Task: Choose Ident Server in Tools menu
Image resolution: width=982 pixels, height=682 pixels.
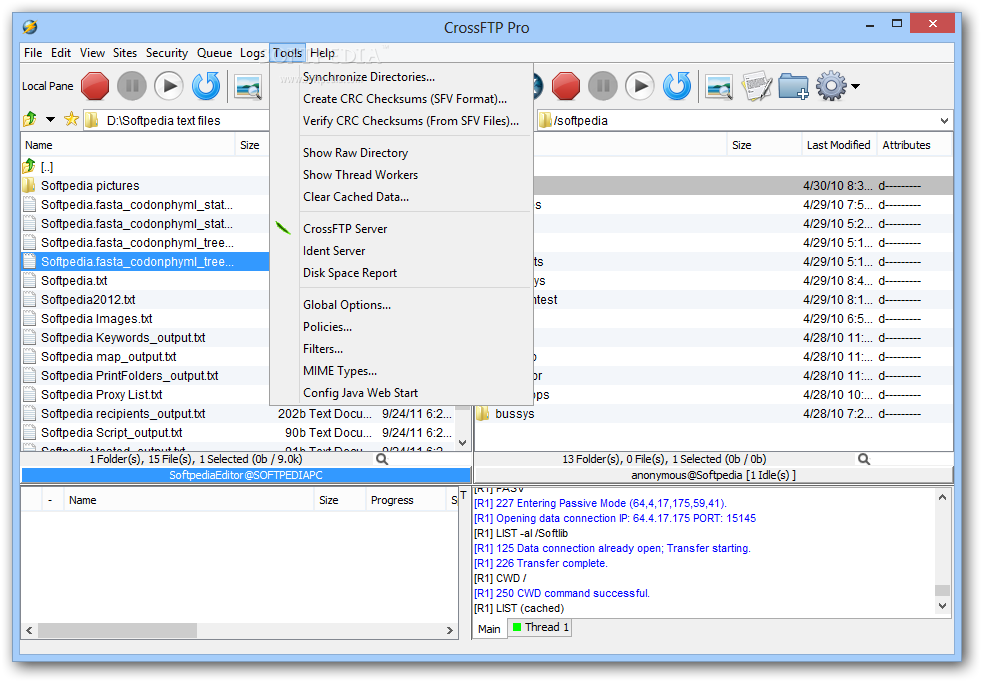Action: click(401, 251)
